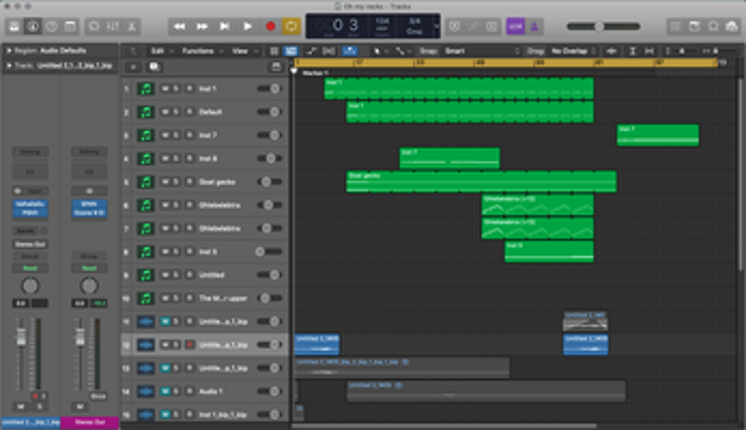746x430 pixels.
Task: Open the Functions menu in tracks area
Action: (202, 51)
